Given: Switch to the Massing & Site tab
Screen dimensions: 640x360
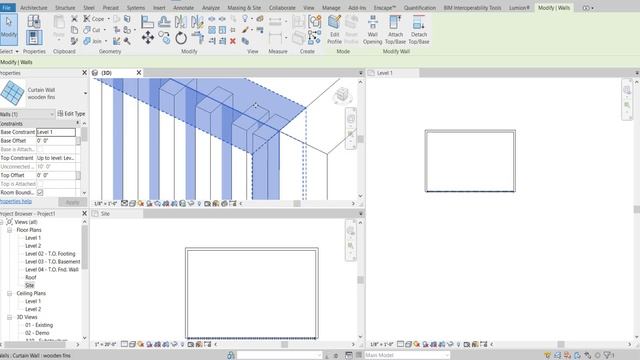Looking at the screenshot, I should 244,8.
